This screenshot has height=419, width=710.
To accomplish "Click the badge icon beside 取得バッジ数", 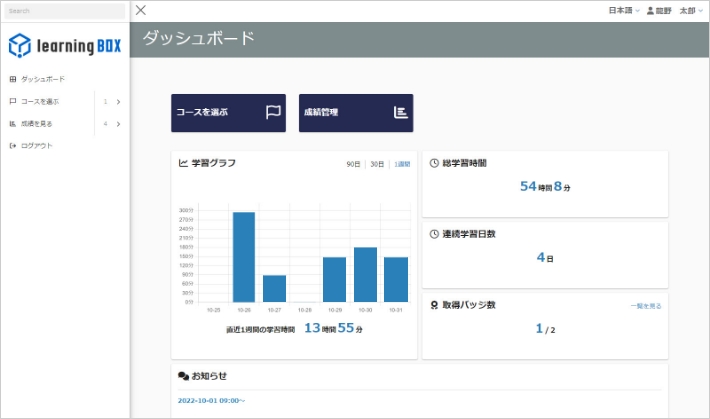I will coord(434,304).
